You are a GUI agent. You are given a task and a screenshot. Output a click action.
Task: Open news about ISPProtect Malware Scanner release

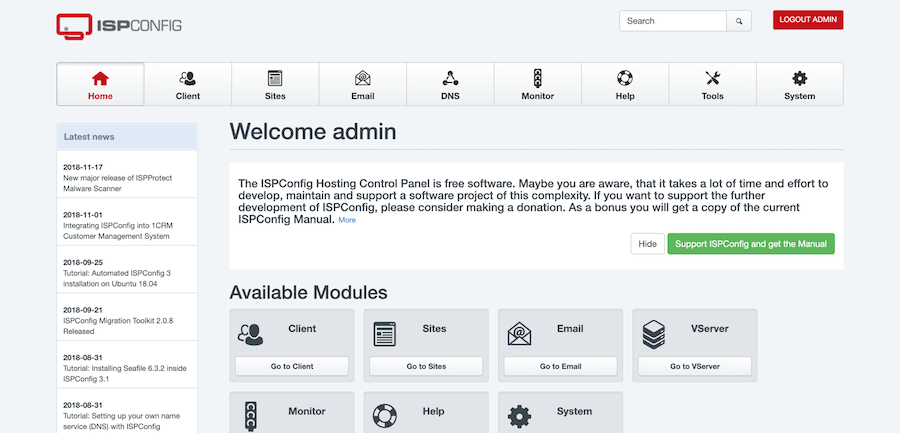pos(117,183)
